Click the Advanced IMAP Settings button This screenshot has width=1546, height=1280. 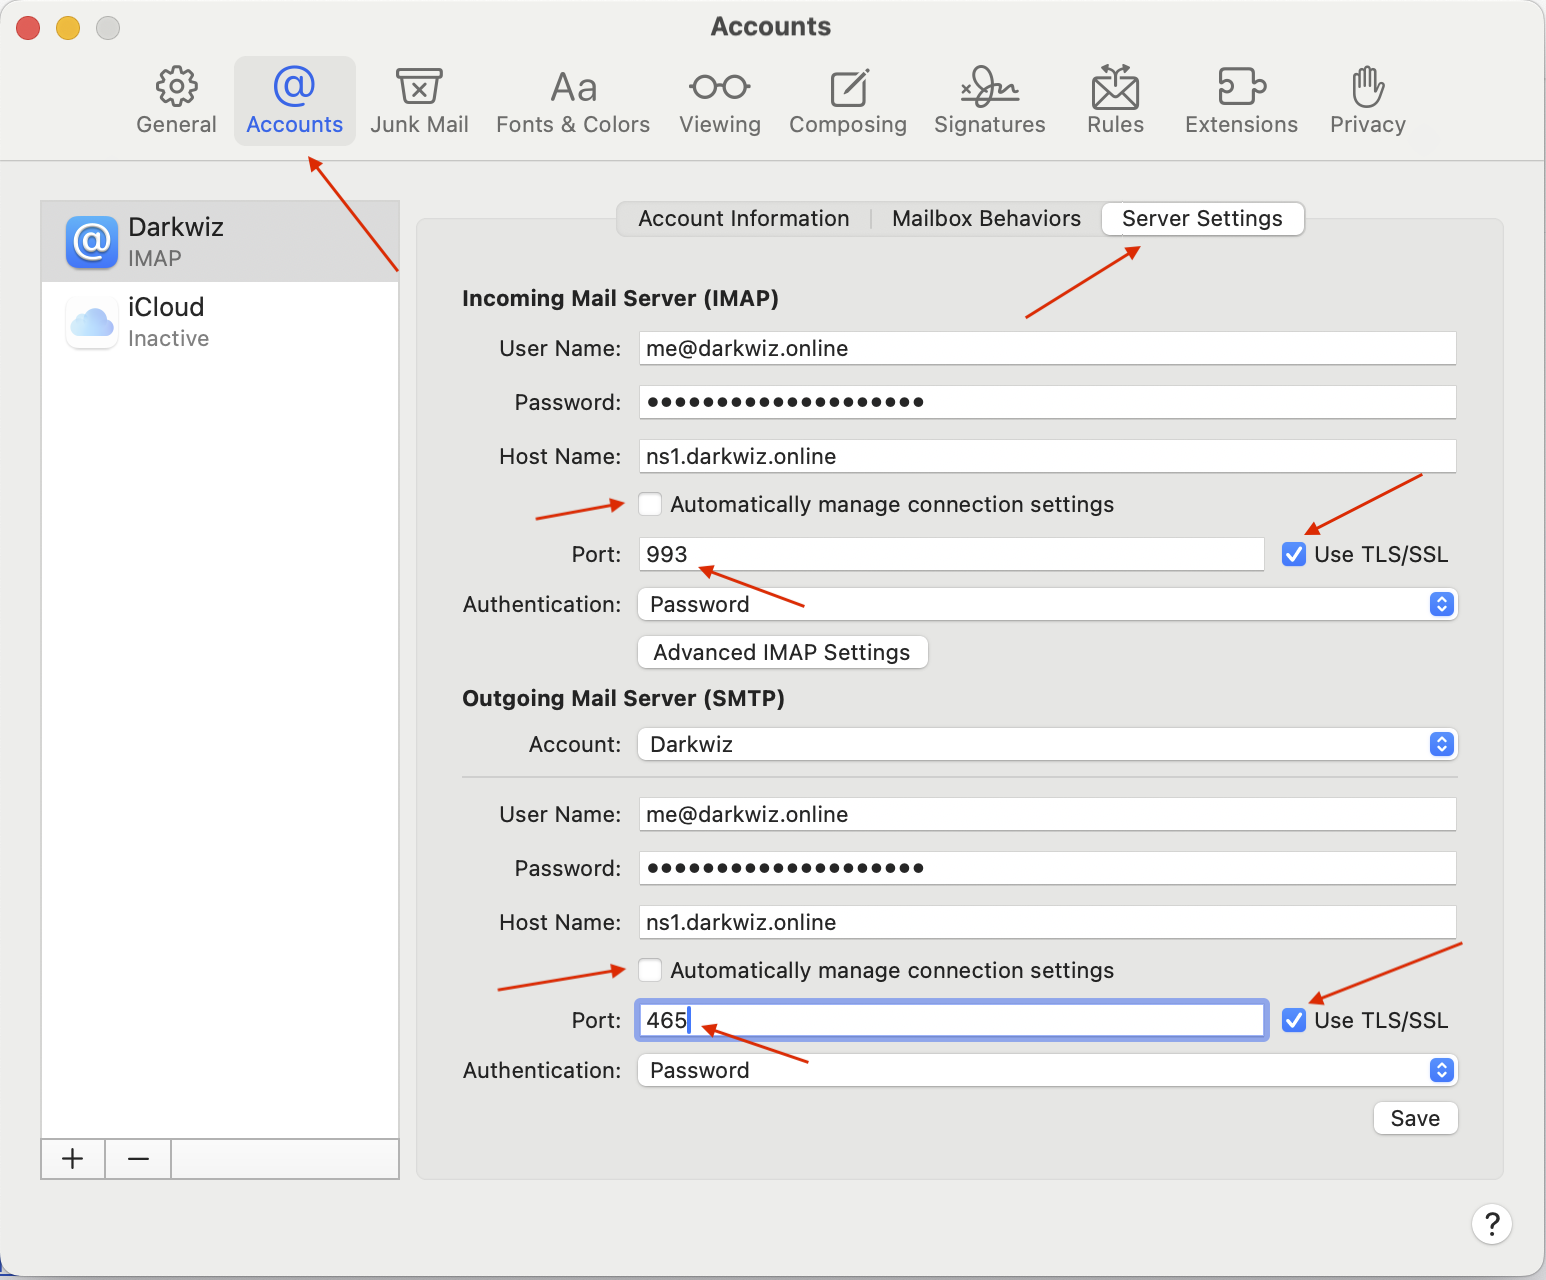point(782,652)
